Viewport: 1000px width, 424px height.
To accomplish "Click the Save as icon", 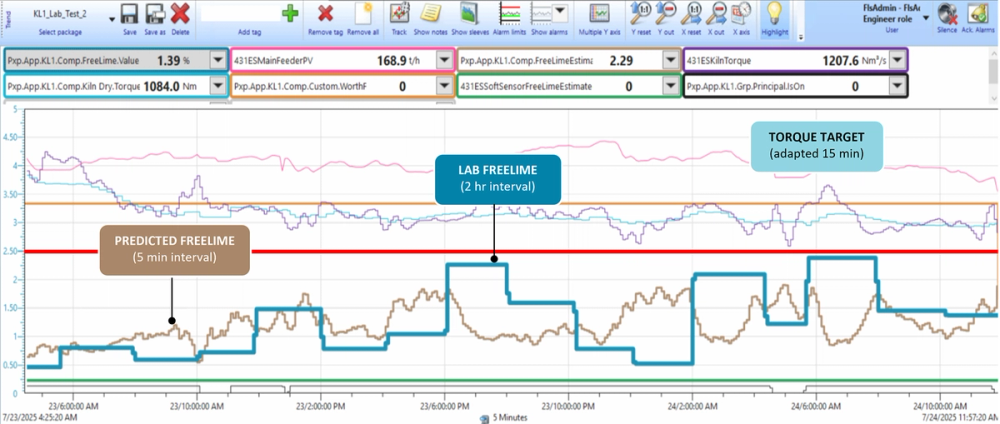I will [x=155, y=14].
